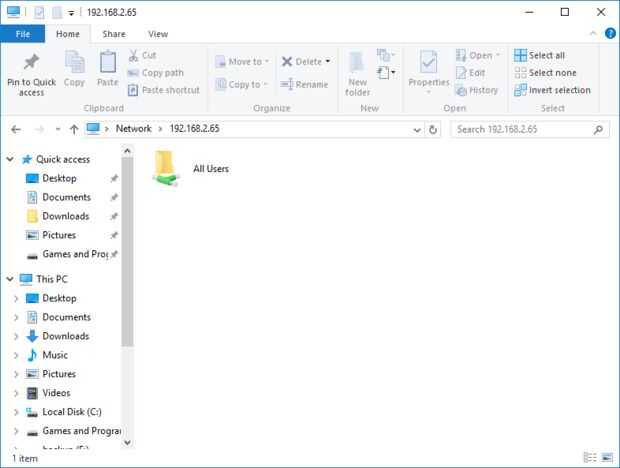Click title bar Properties quick icon
Viewport: 620px width, 468px height.
click(39, 13)
